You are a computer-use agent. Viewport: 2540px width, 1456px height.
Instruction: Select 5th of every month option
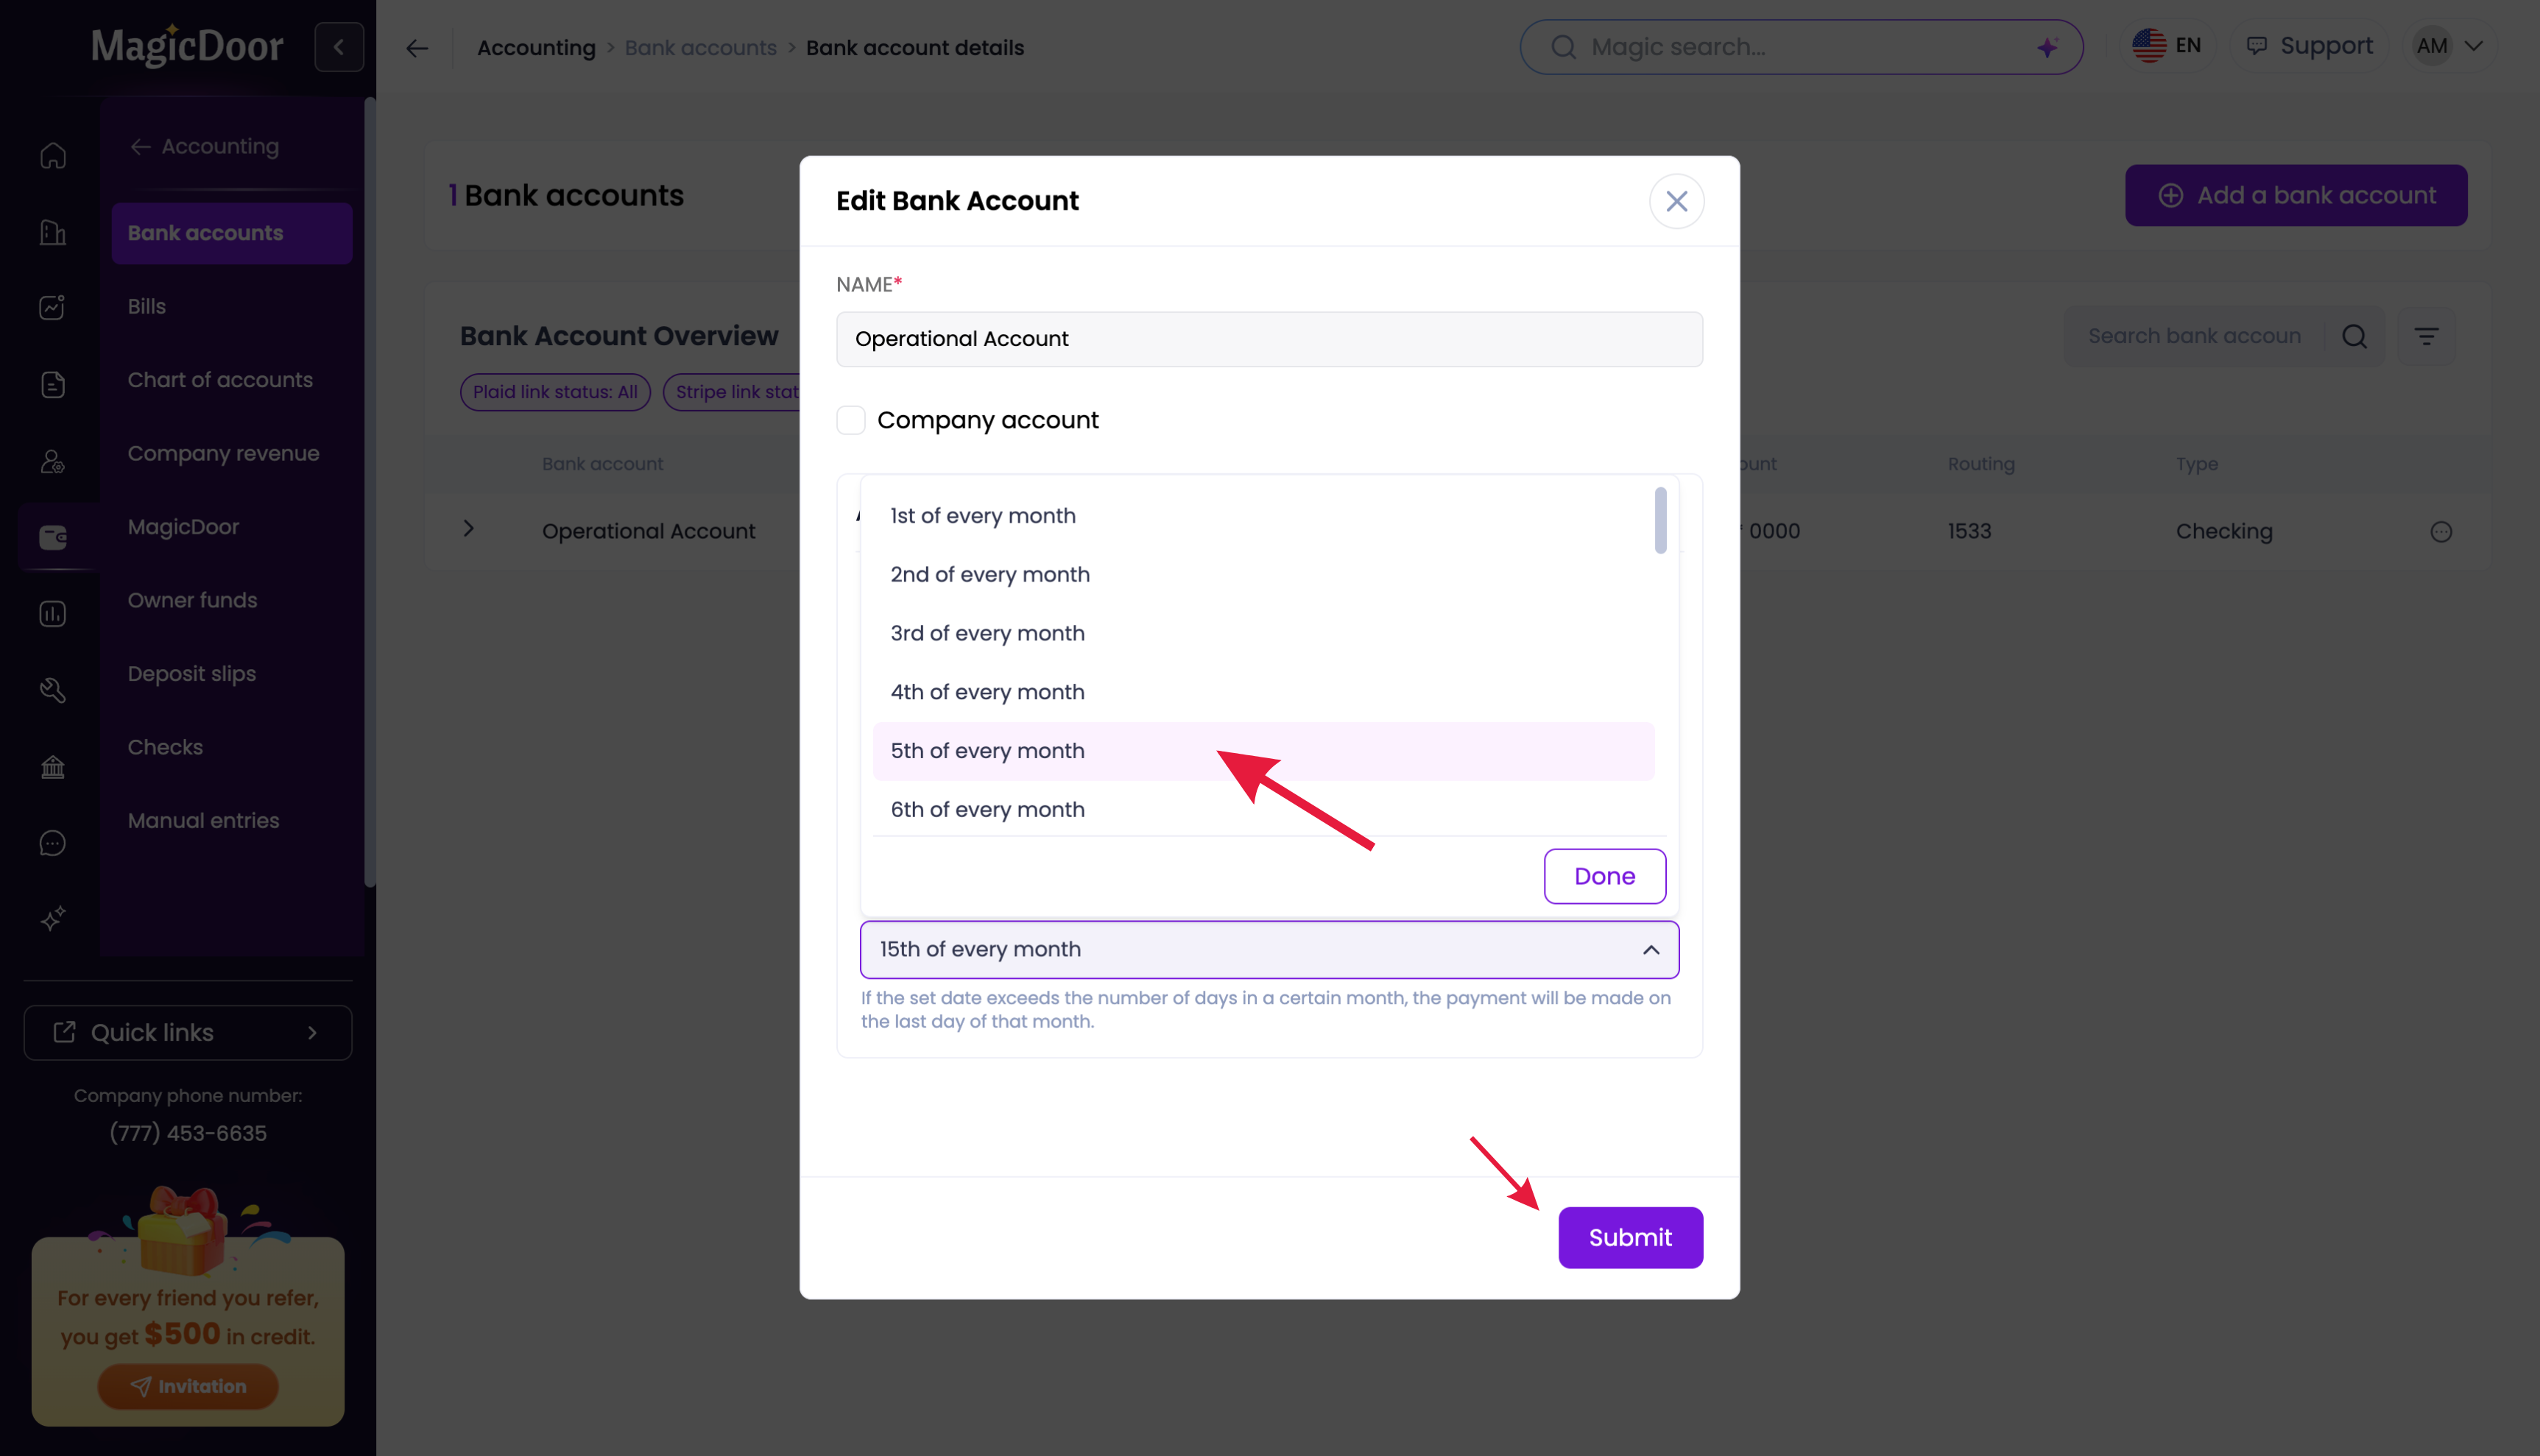(x=988, y=751)
